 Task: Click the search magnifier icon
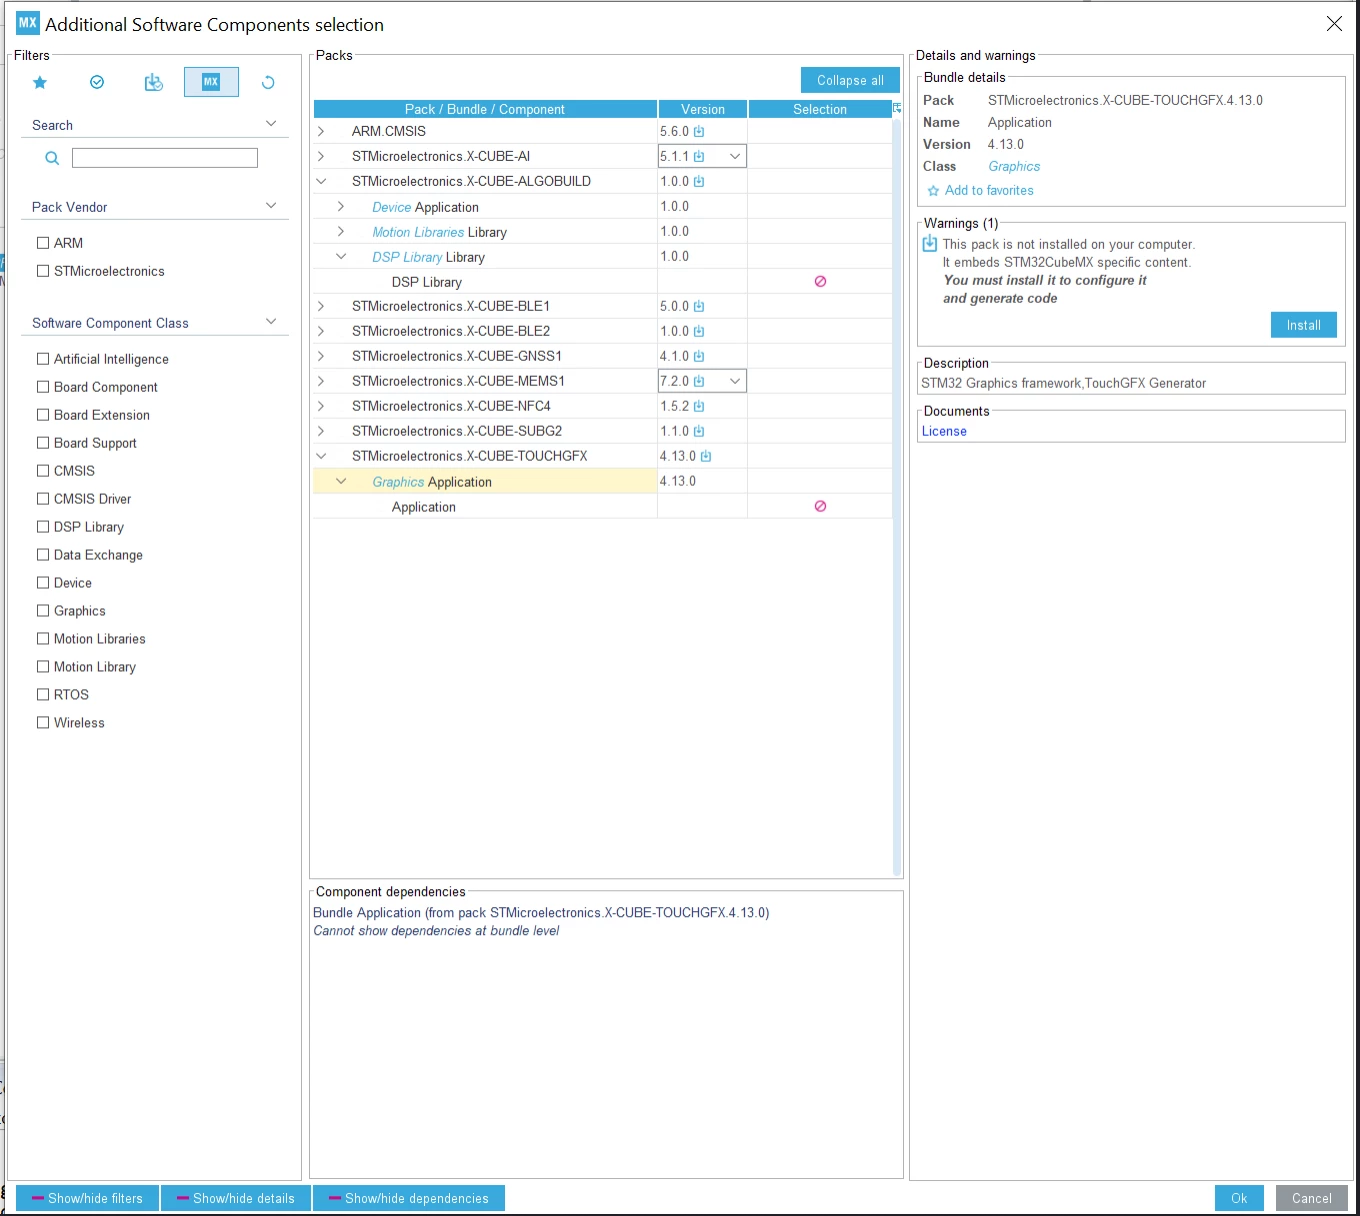(52, 158)
